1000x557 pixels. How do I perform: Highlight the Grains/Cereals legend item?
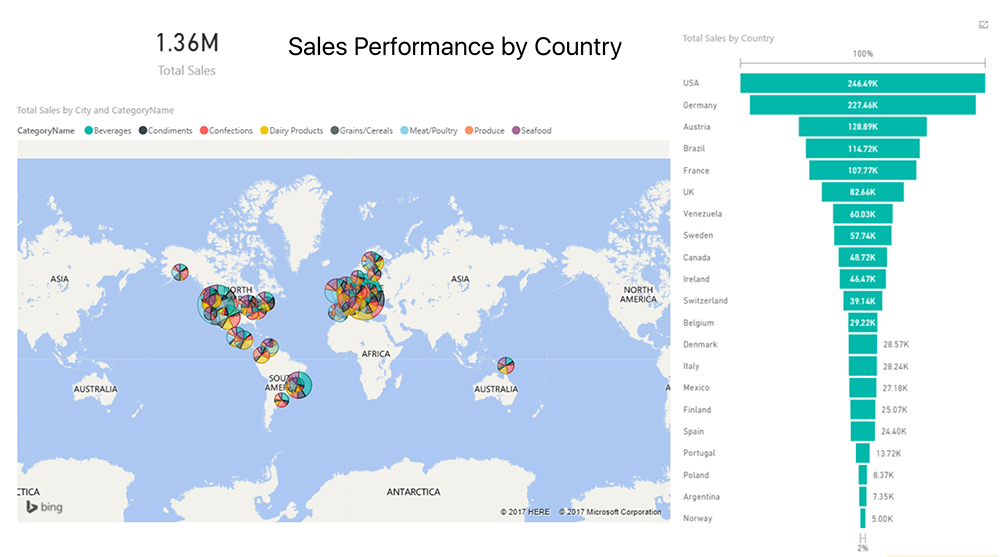[x=362, y=131]
